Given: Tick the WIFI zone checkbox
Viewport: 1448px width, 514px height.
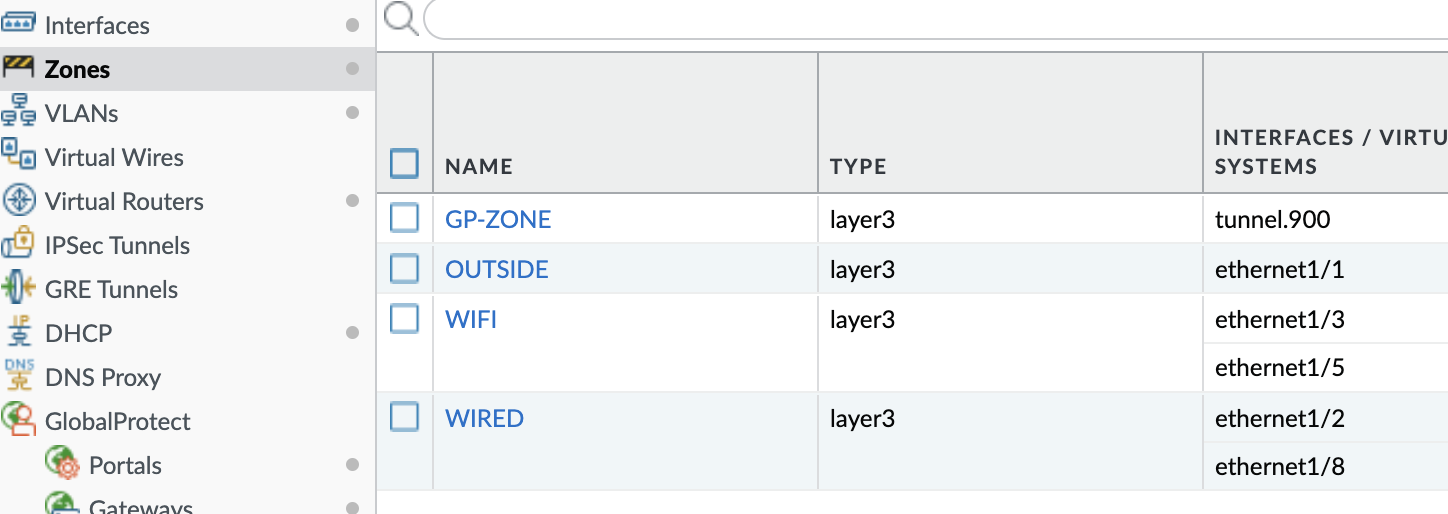Looking at the screenshot, I should [x=404, y=319].
